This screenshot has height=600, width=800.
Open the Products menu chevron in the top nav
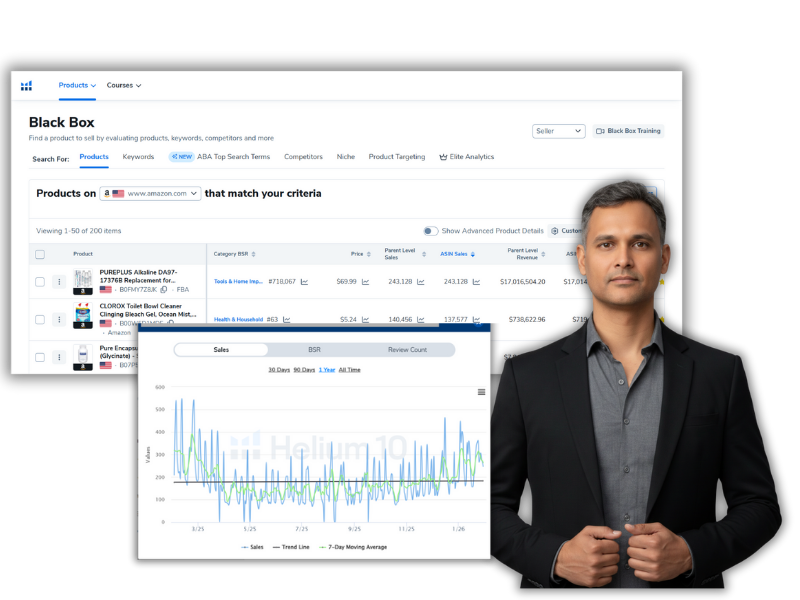coord(95,85)
